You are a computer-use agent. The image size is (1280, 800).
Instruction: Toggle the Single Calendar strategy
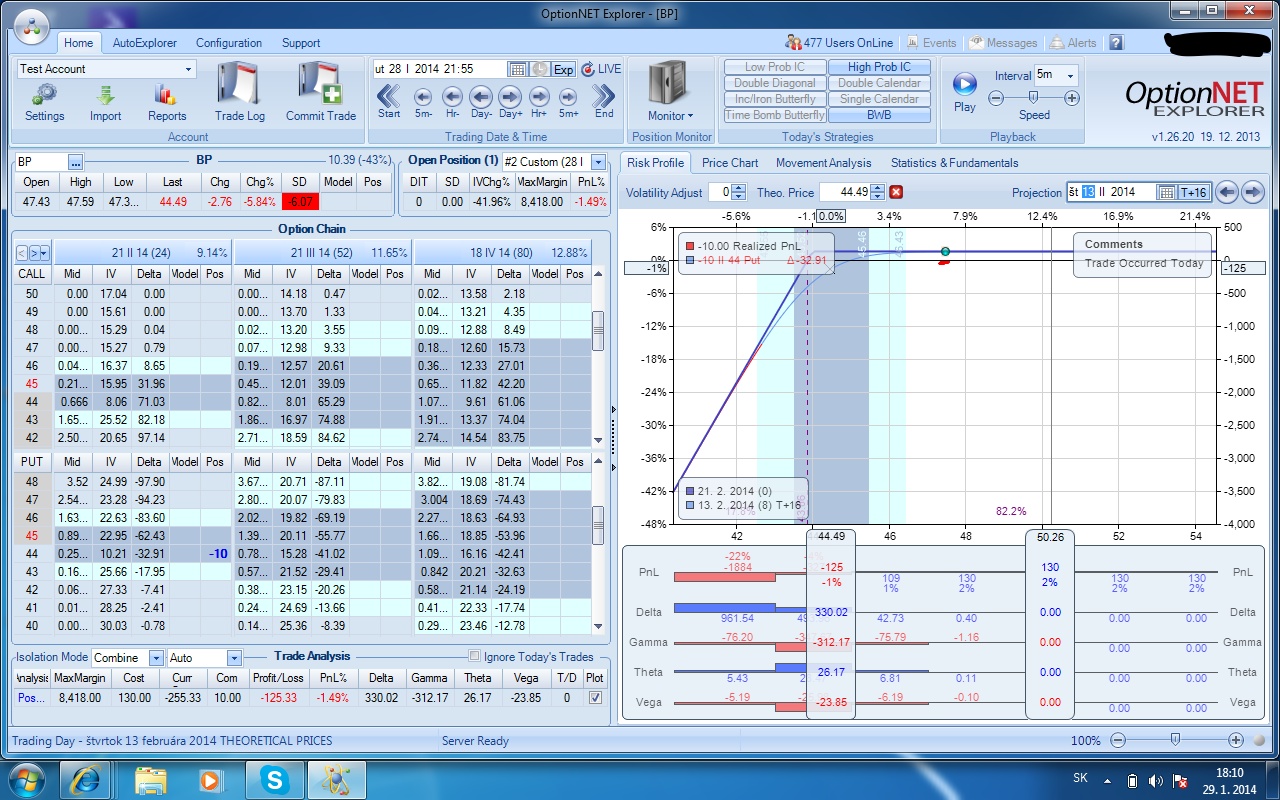(879, 99)
